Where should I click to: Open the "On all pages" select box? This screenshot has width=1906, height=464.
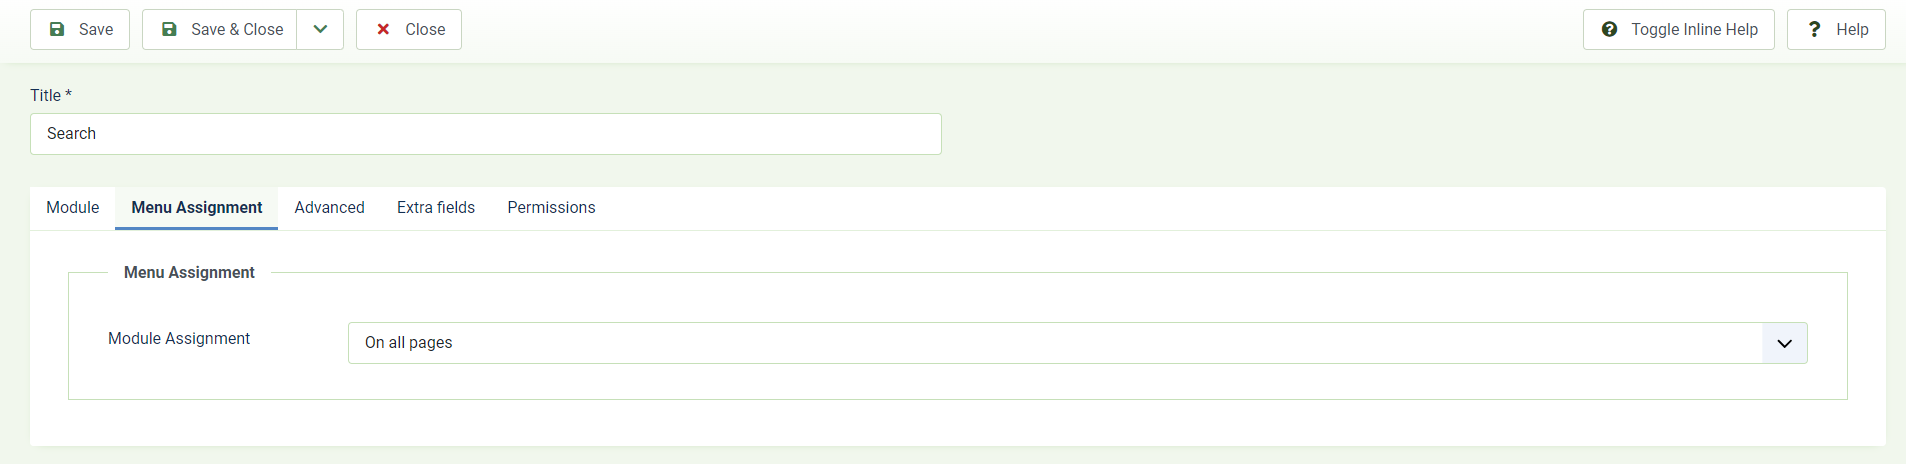click(1077, 343)
